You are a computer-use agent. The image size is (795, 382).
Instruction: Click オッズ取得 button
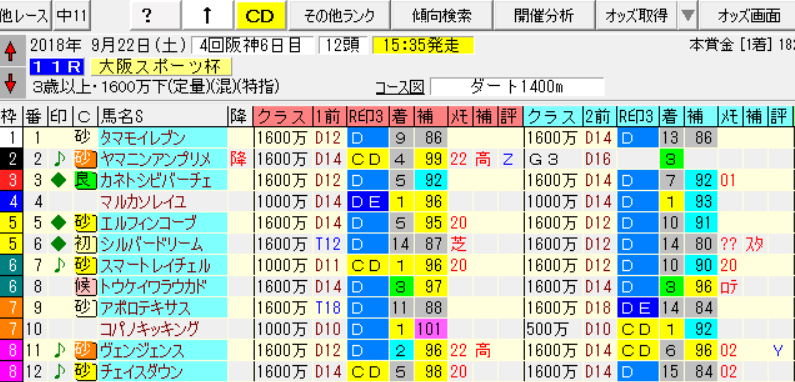(637, 16)
